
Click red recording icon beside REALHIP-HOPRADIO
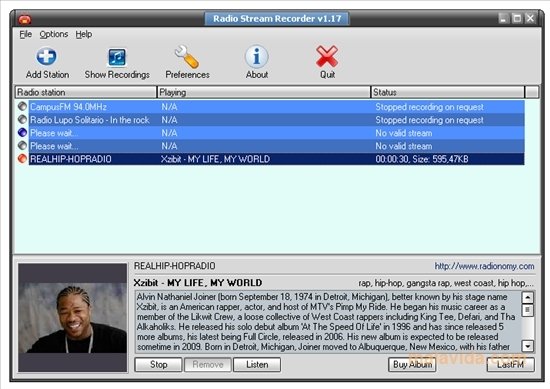pos(22,159)
